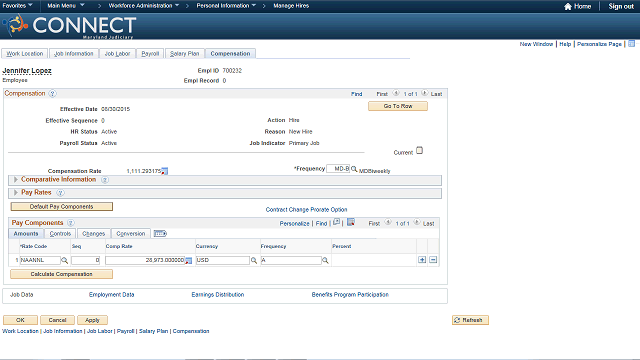Screen dimensions: 640x360
Task: Click download grid icon in Pay Components
Action: click(351, 222)
